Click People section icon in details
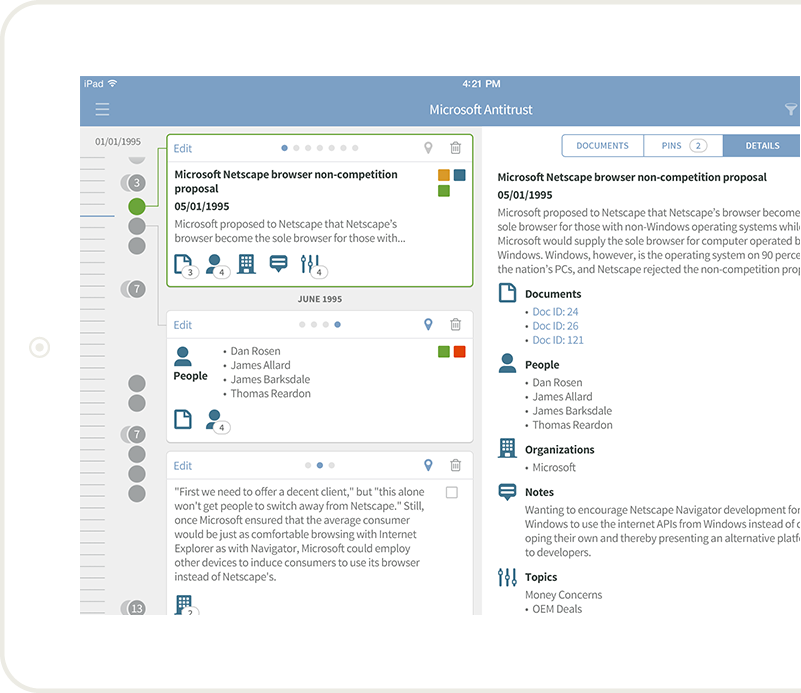The width and height of the screenshot is (801, 693). pyautogui.click(x=507, y=363)
